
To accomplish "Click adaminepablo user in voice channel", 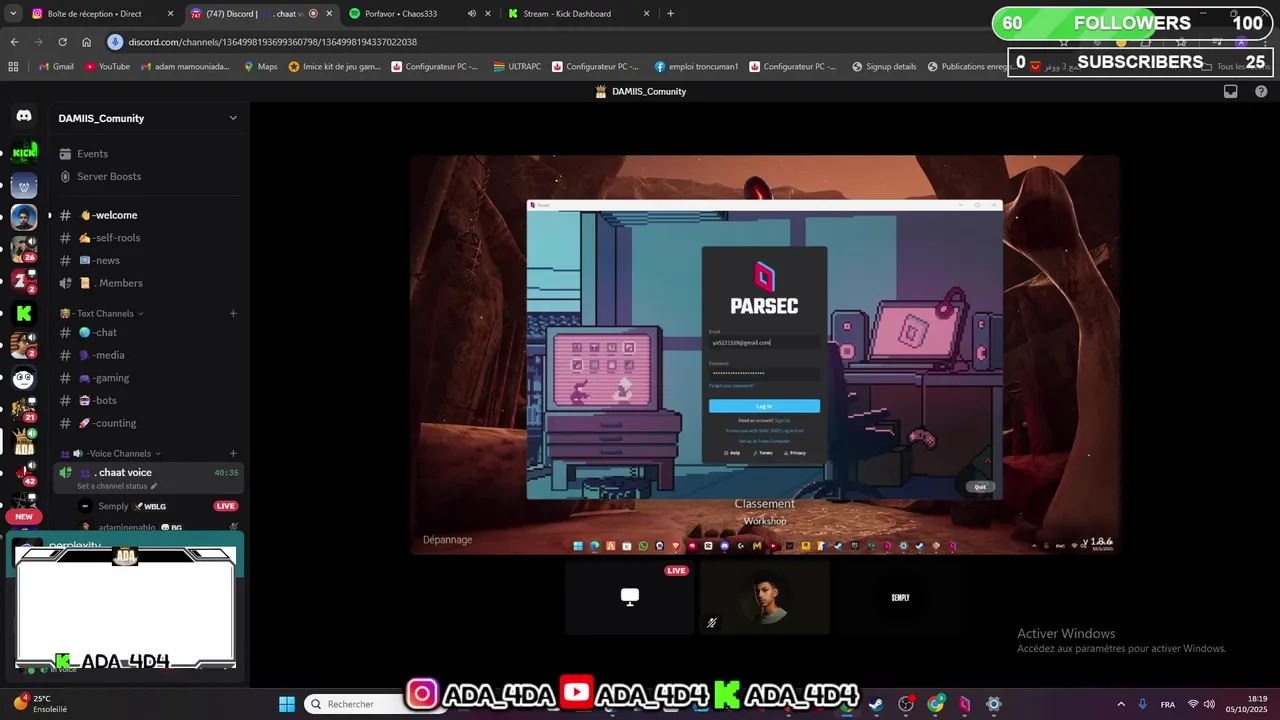I will (159, 527).
